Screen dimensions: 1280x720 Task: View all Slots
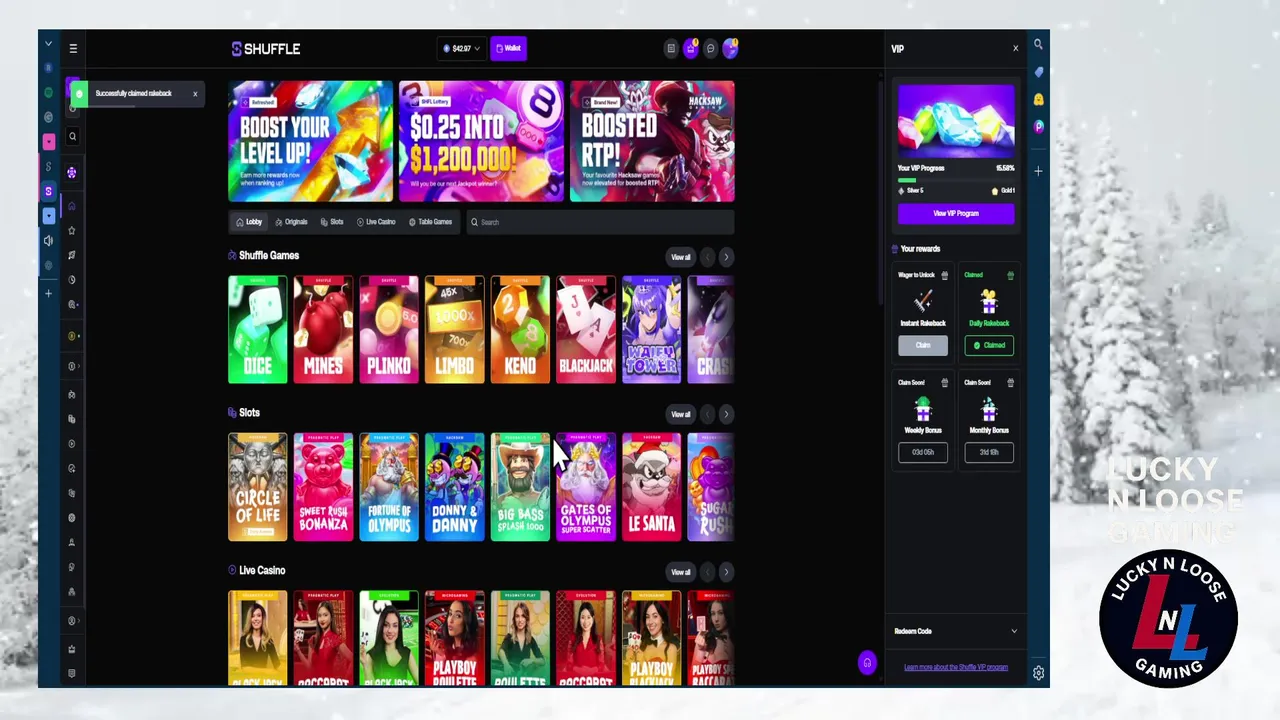[x=681, y=414]
